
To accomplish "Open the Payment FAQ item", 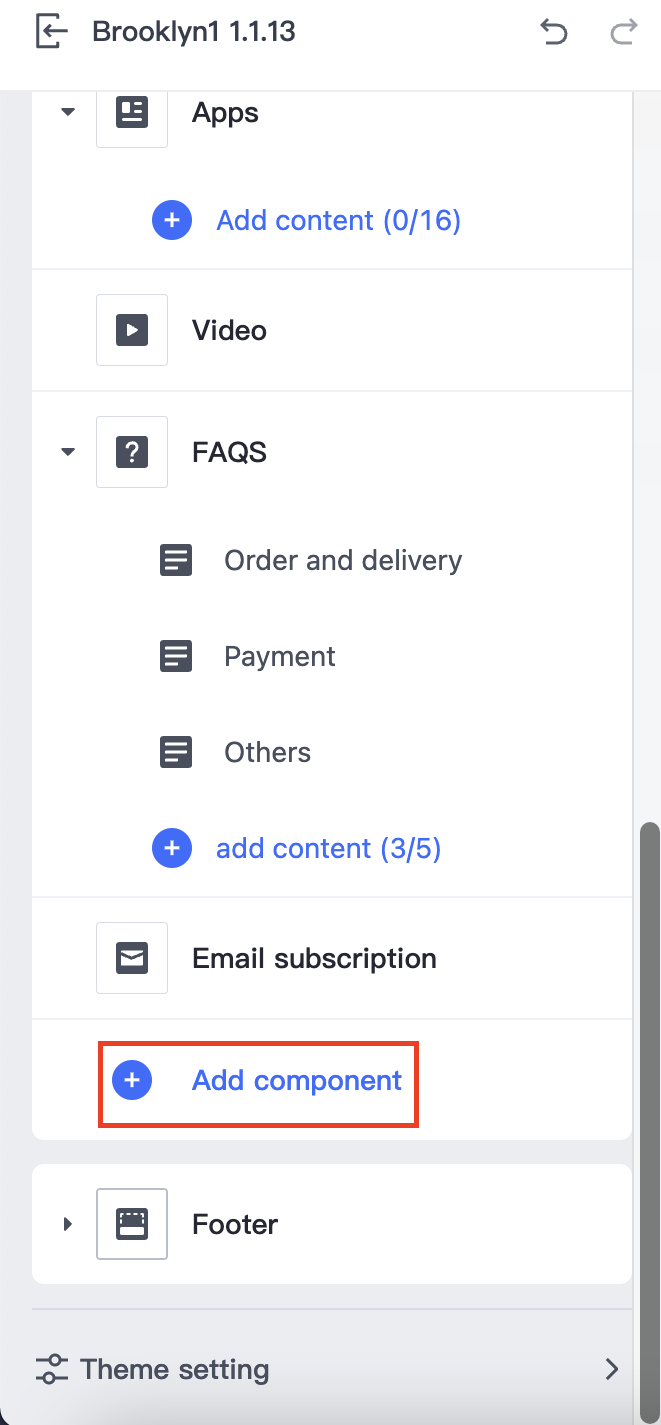I will pyautogui.click(x=280, y=656).
